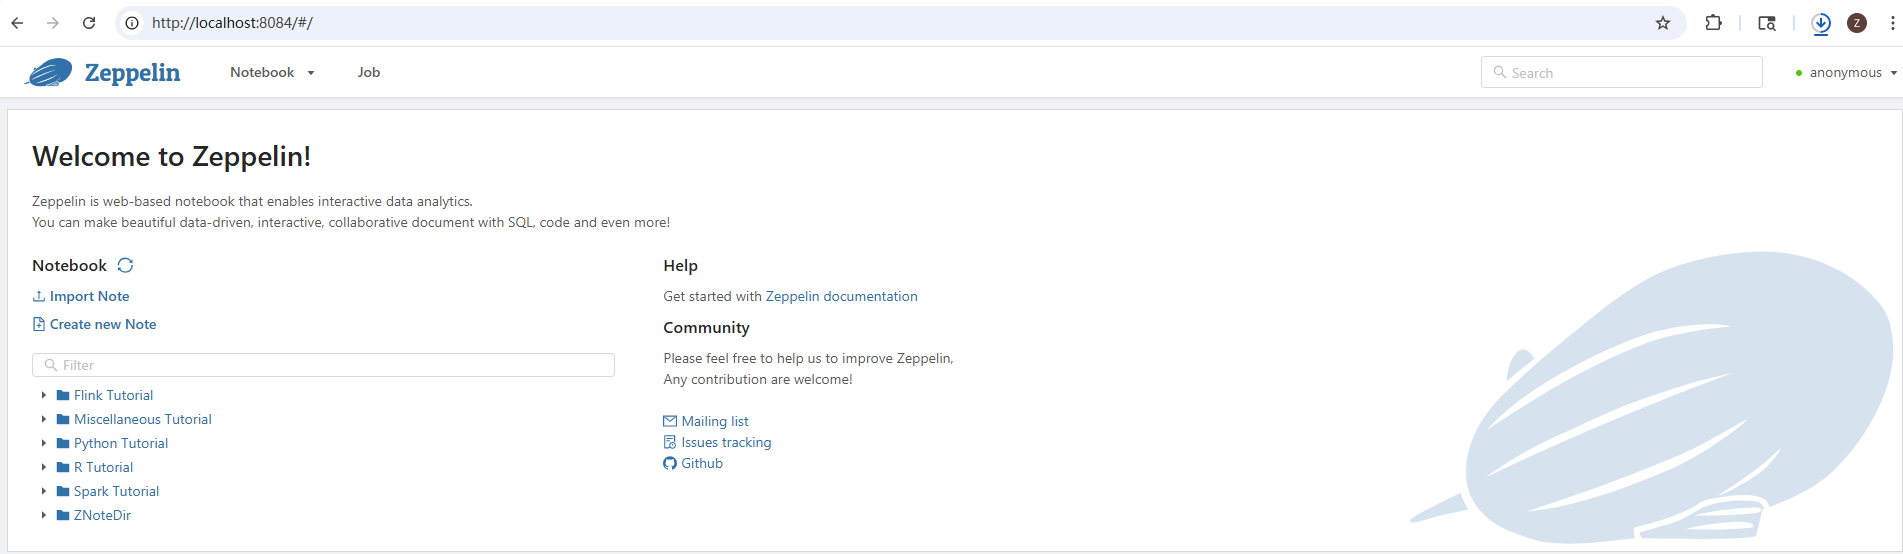The height and width of the screenshot is (554, 1903).
Task: Click the browser address bar URL
Action: pos(232,23)
